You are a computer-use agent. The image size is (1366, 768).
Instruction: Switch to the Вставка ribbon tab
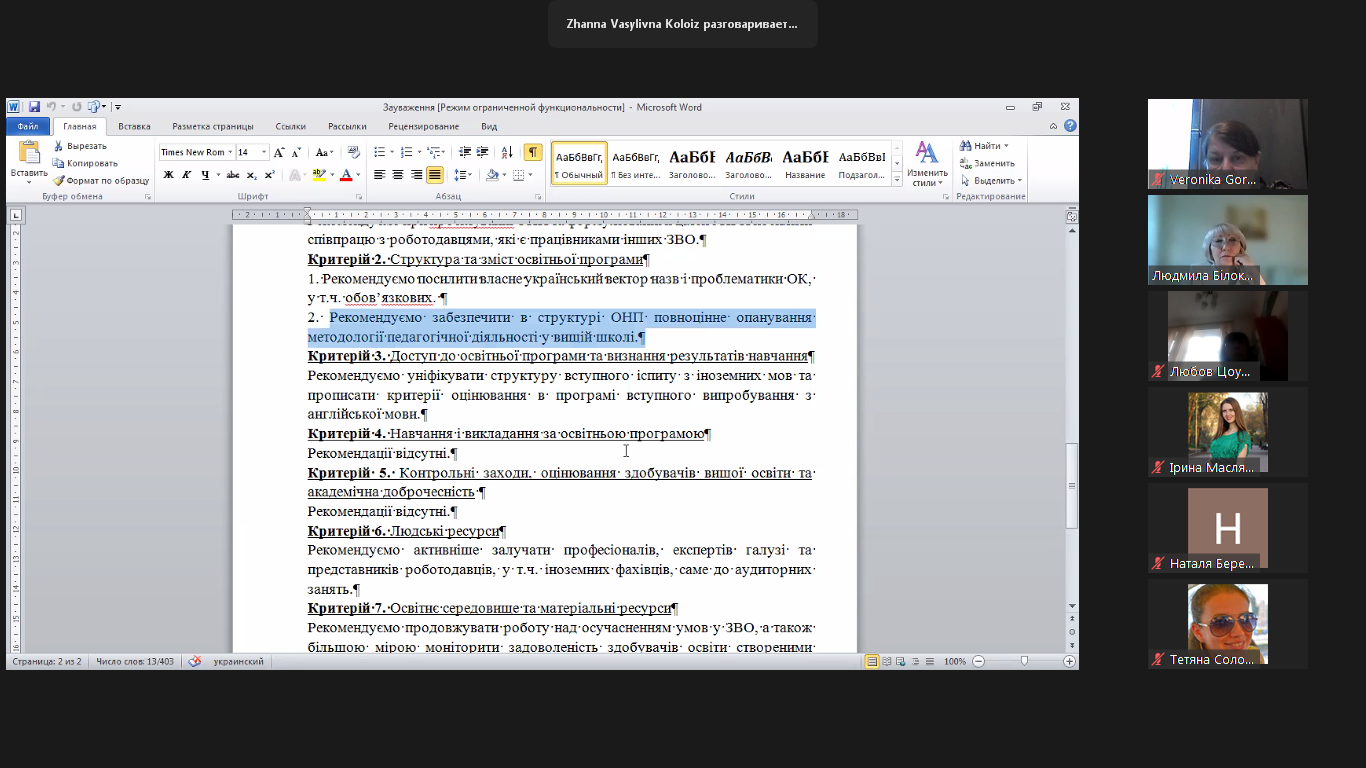(134, 127)
